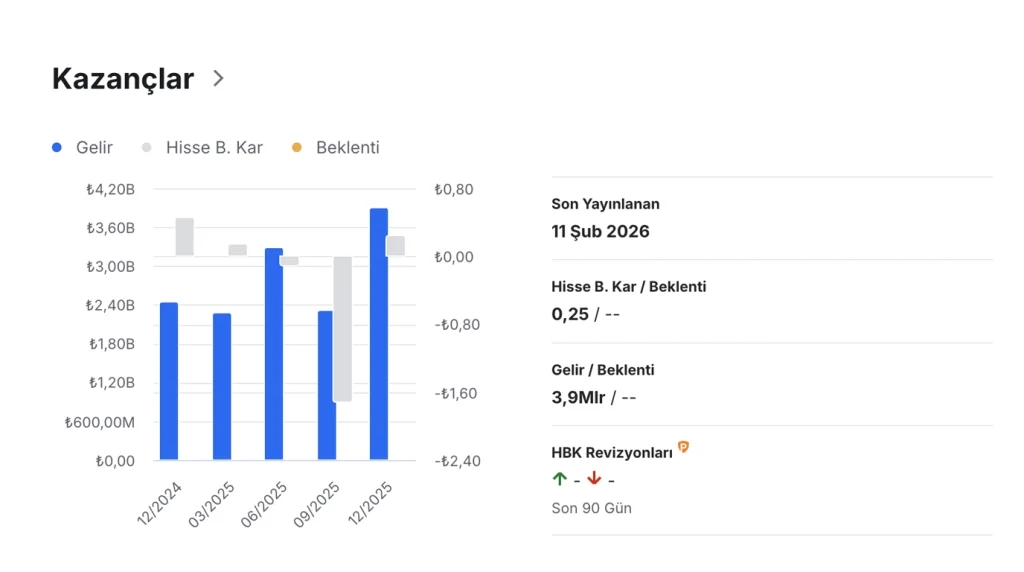Click the Son Yayınlanan label
Viewport: 1024px width, 572px height.
[605, 204]
